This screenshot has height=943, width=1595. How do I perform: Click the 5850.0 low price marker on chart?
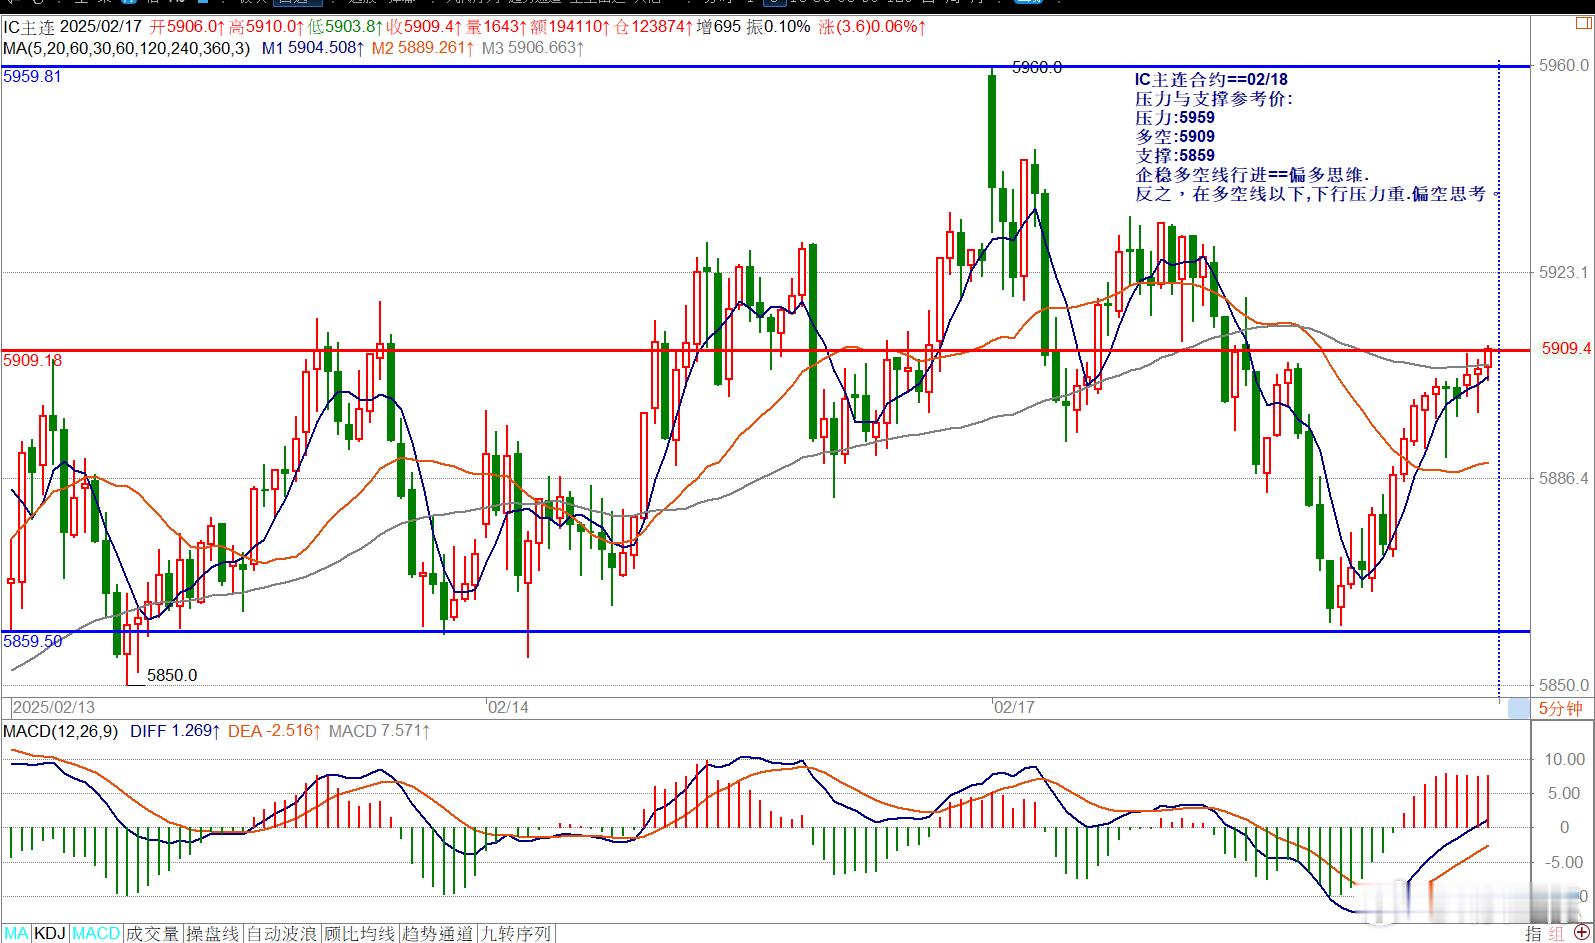pyautogui.click(x=172, y=675)
